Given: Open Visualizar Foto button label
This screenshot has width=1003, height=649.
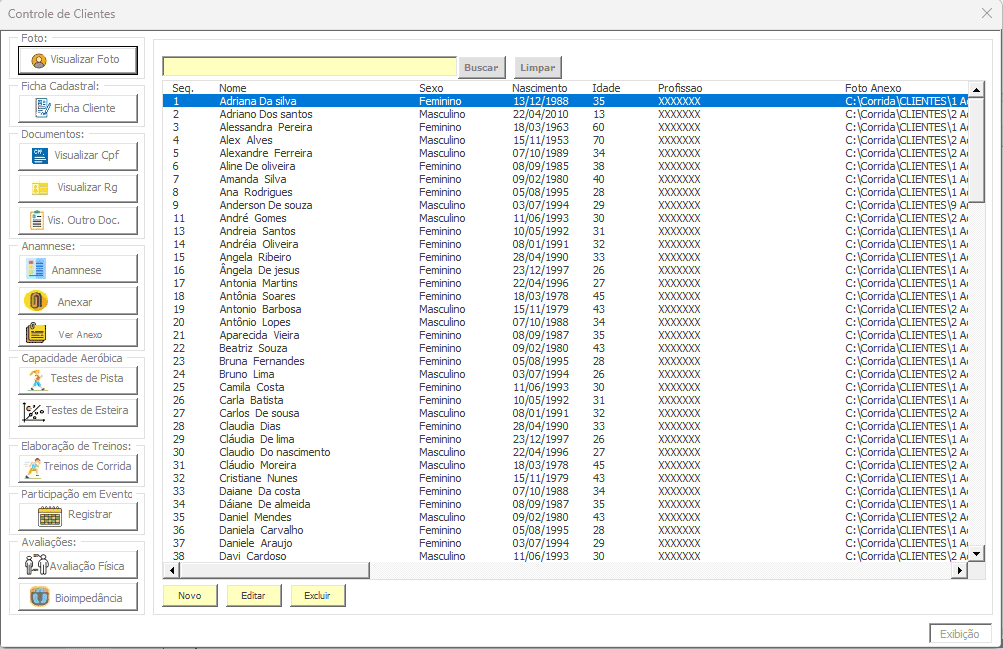Looking at the screenshot, I should pyautogui.click(x=85, y=59).
